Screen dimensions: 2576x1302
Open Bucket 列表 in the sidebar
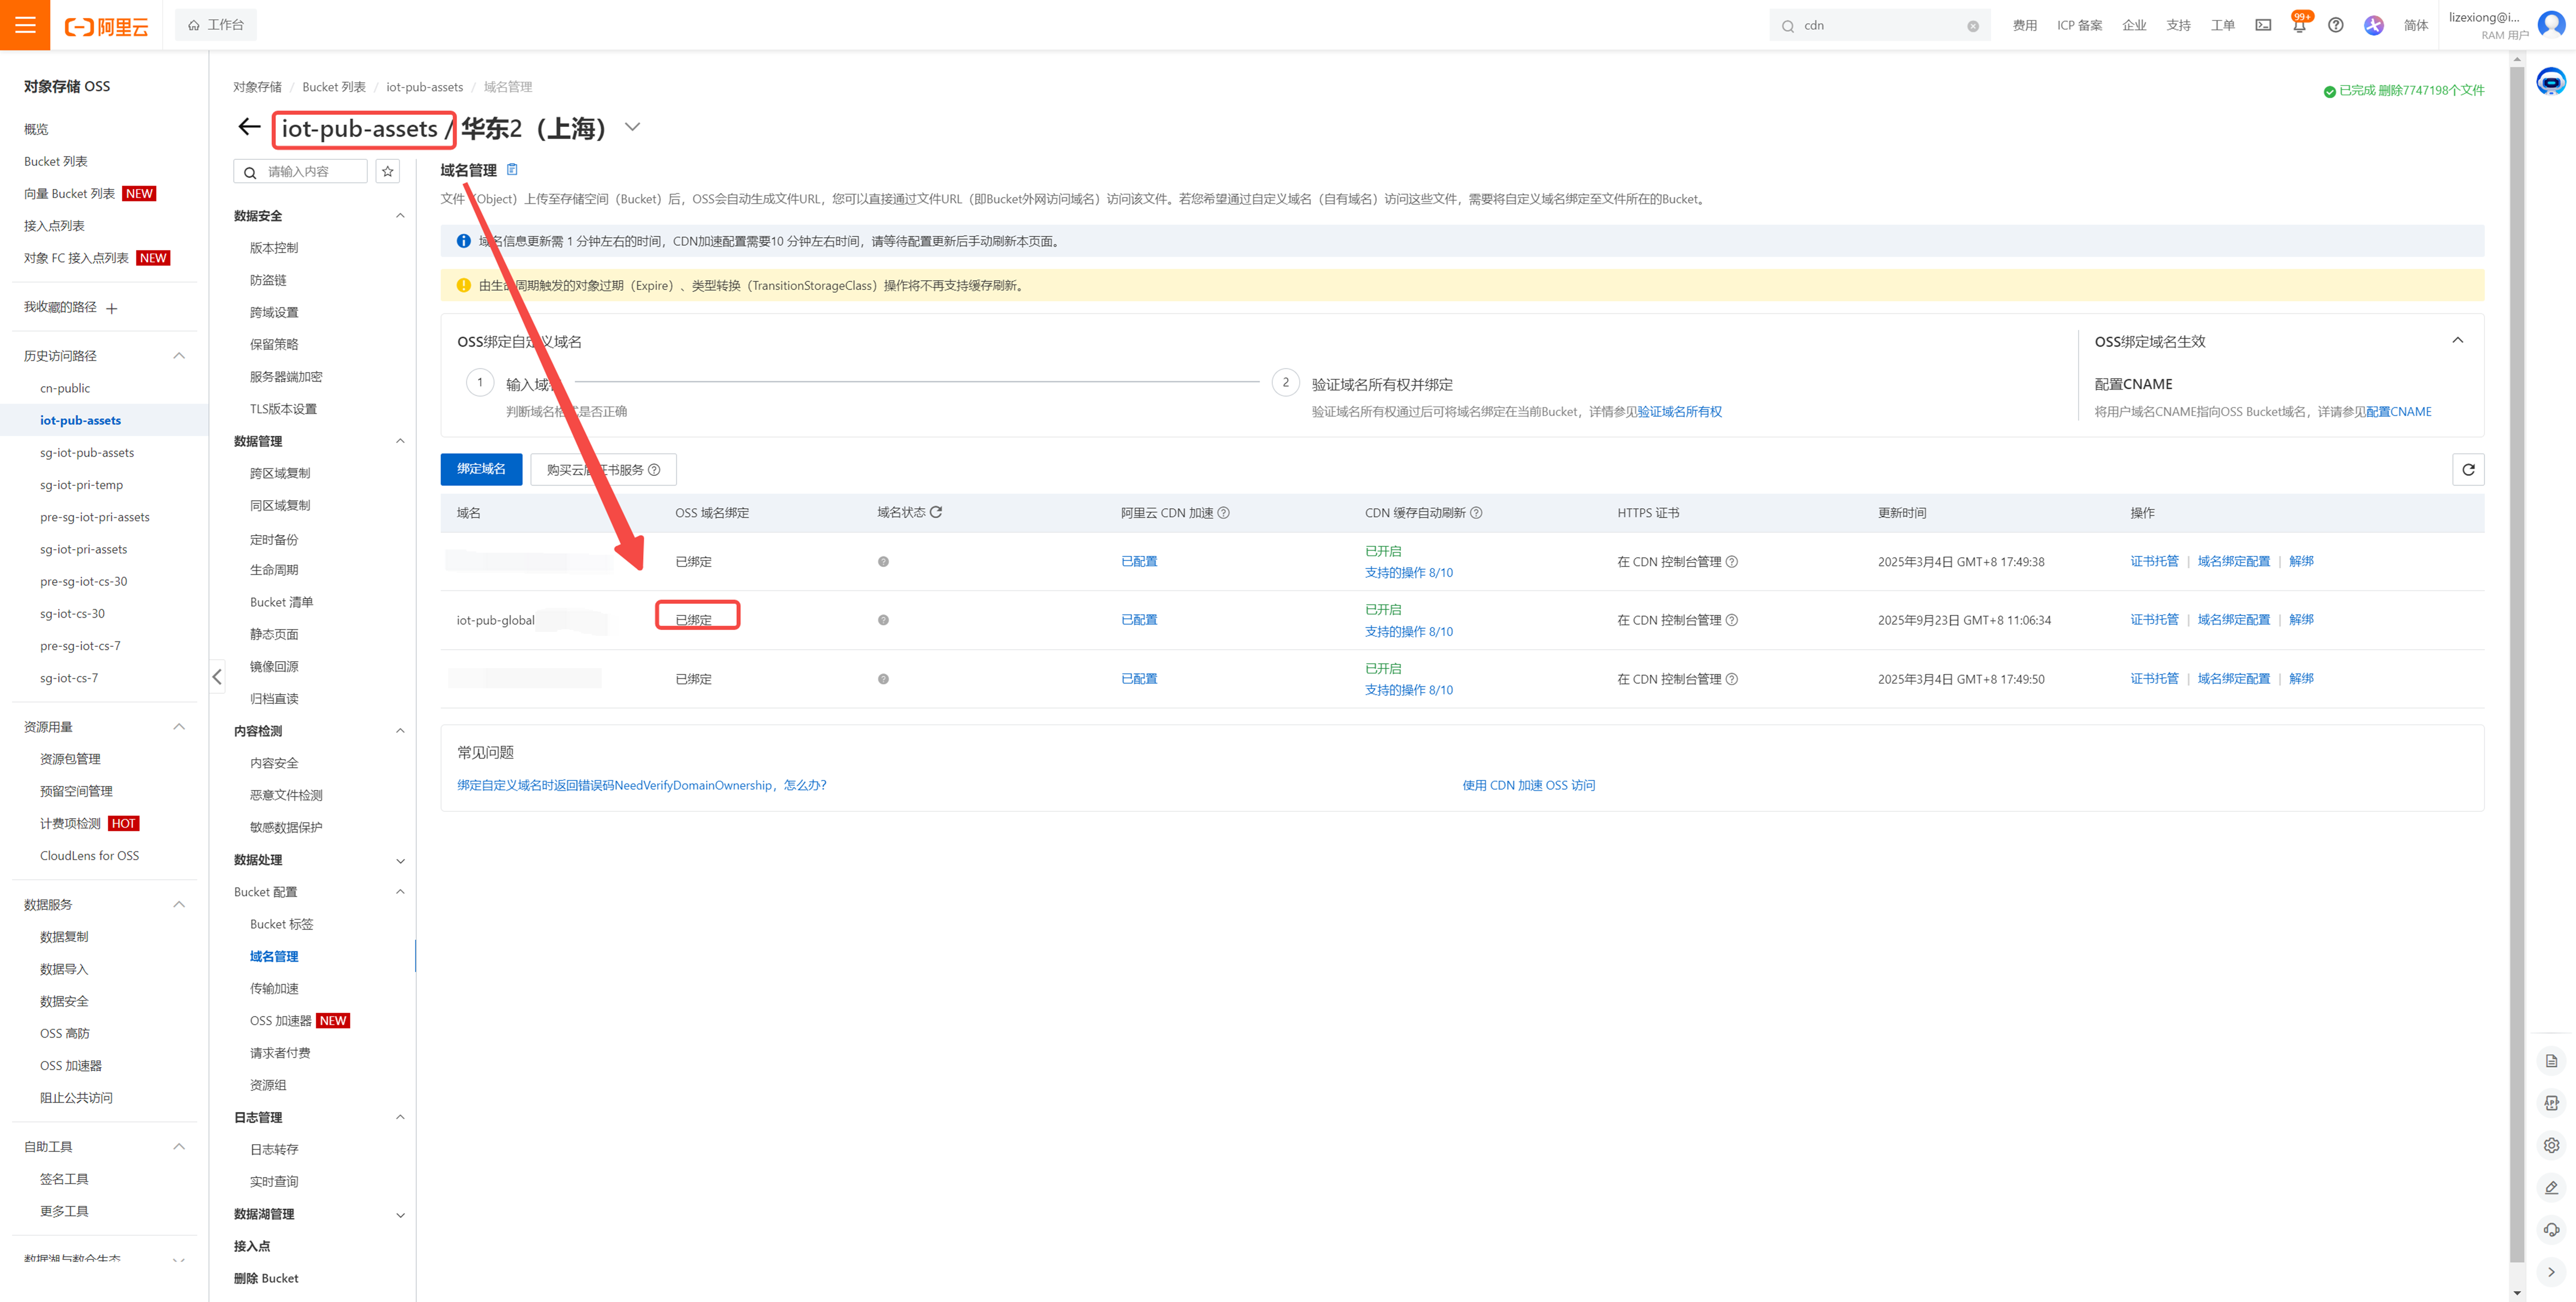tap(56, 161)
